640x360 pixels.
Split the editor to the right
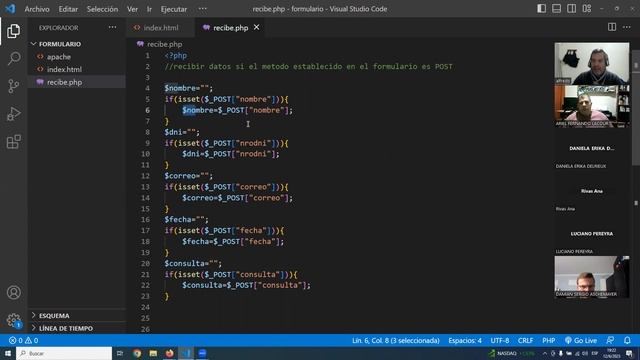click(x=612, y=27)
